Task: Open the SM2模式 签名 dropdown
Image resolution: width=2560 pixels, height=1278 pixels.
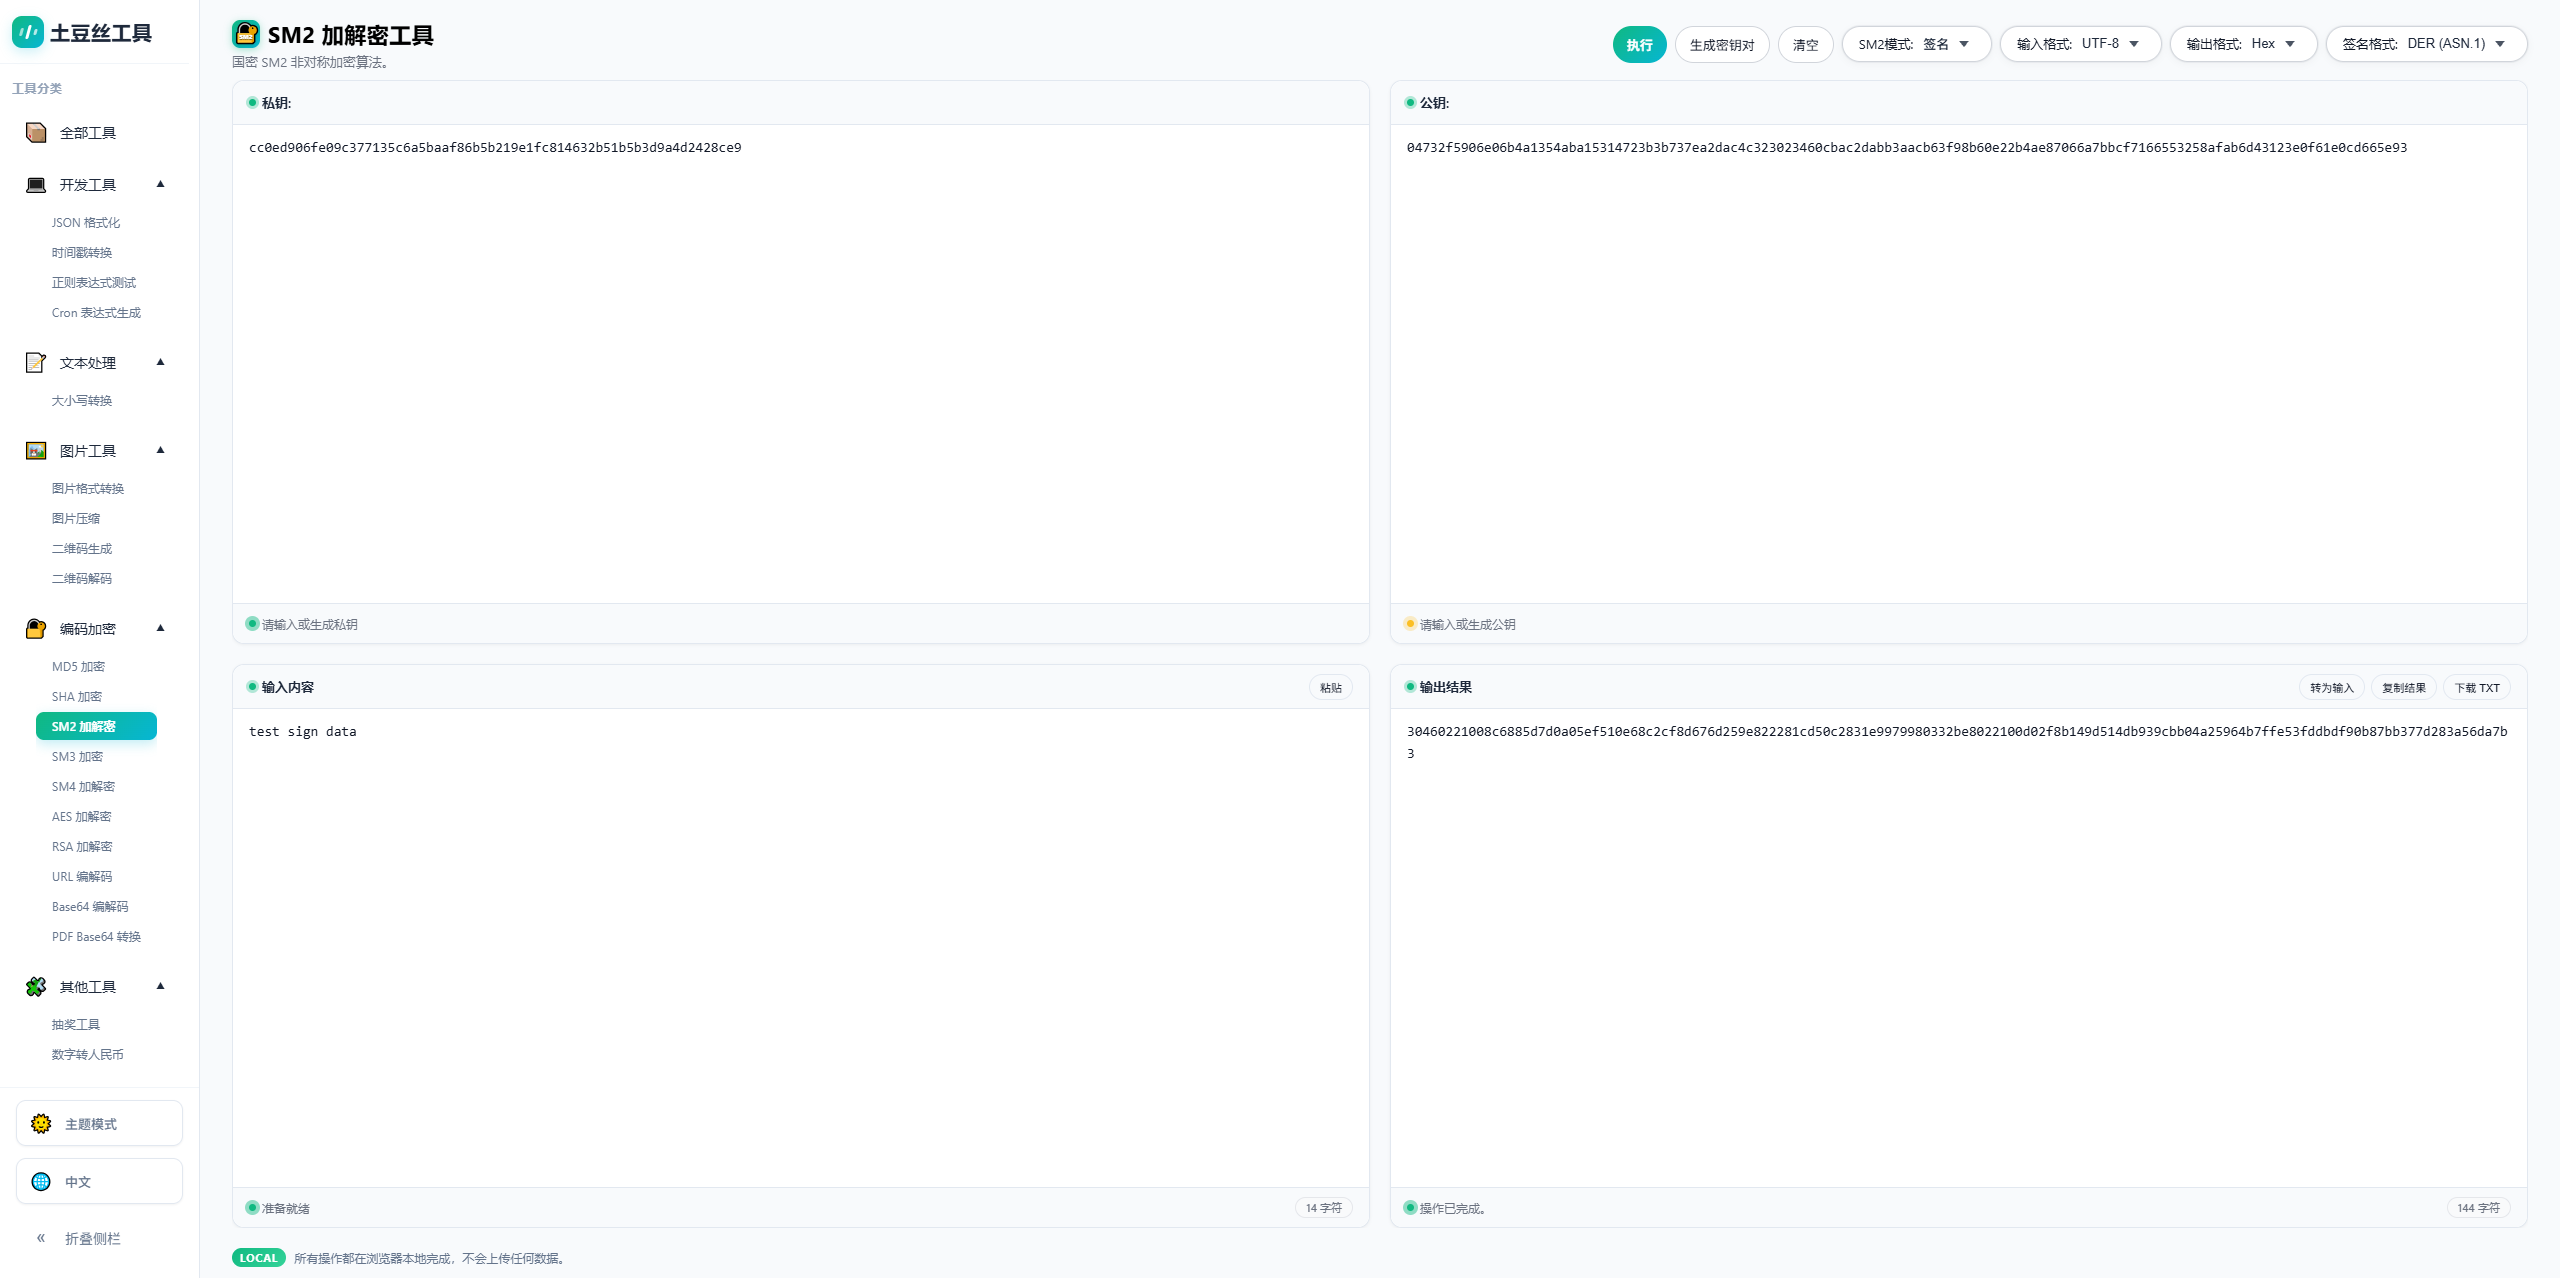Action: 1915,44
